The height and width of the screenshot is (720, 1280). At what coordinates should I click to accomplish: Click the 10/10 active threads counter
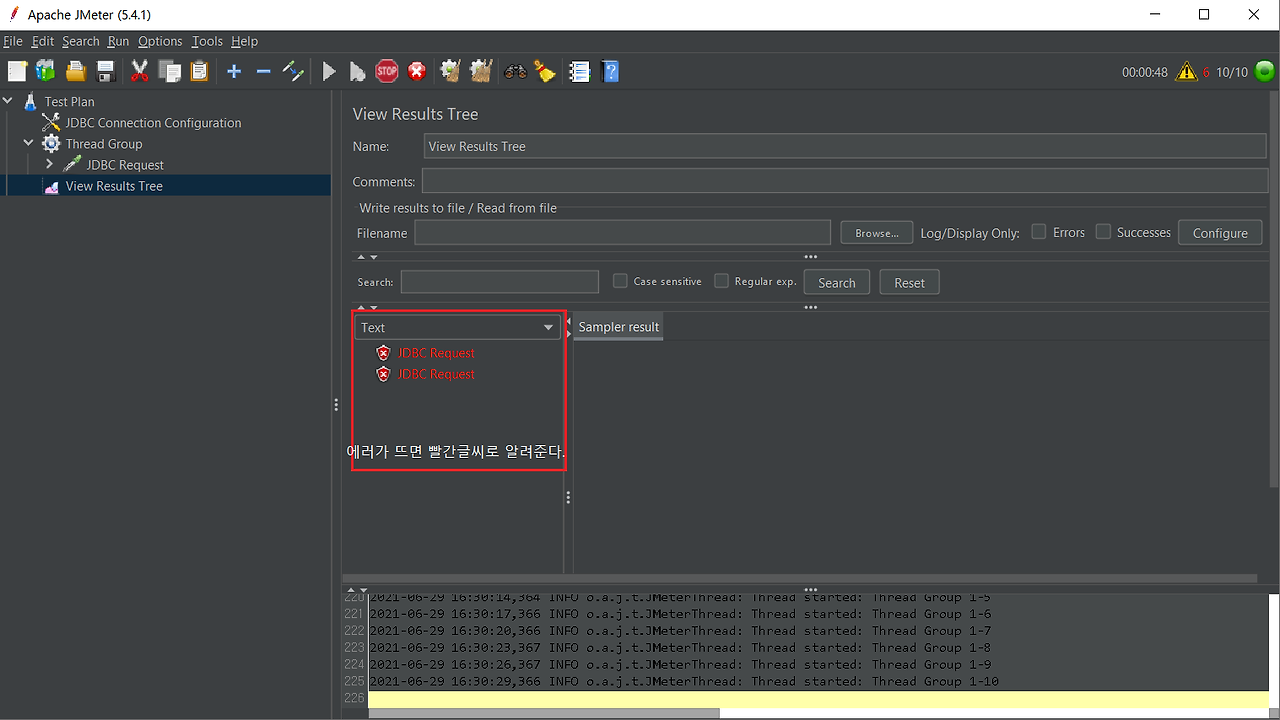pos(1232,72)
